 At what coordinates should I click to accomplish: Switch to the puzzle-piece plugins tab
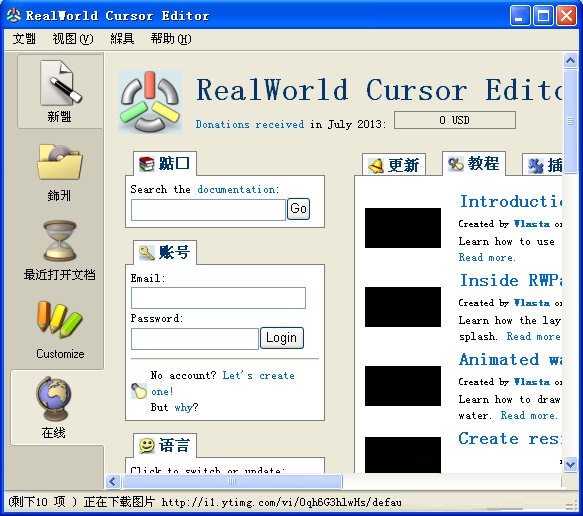tap(543, 165)
